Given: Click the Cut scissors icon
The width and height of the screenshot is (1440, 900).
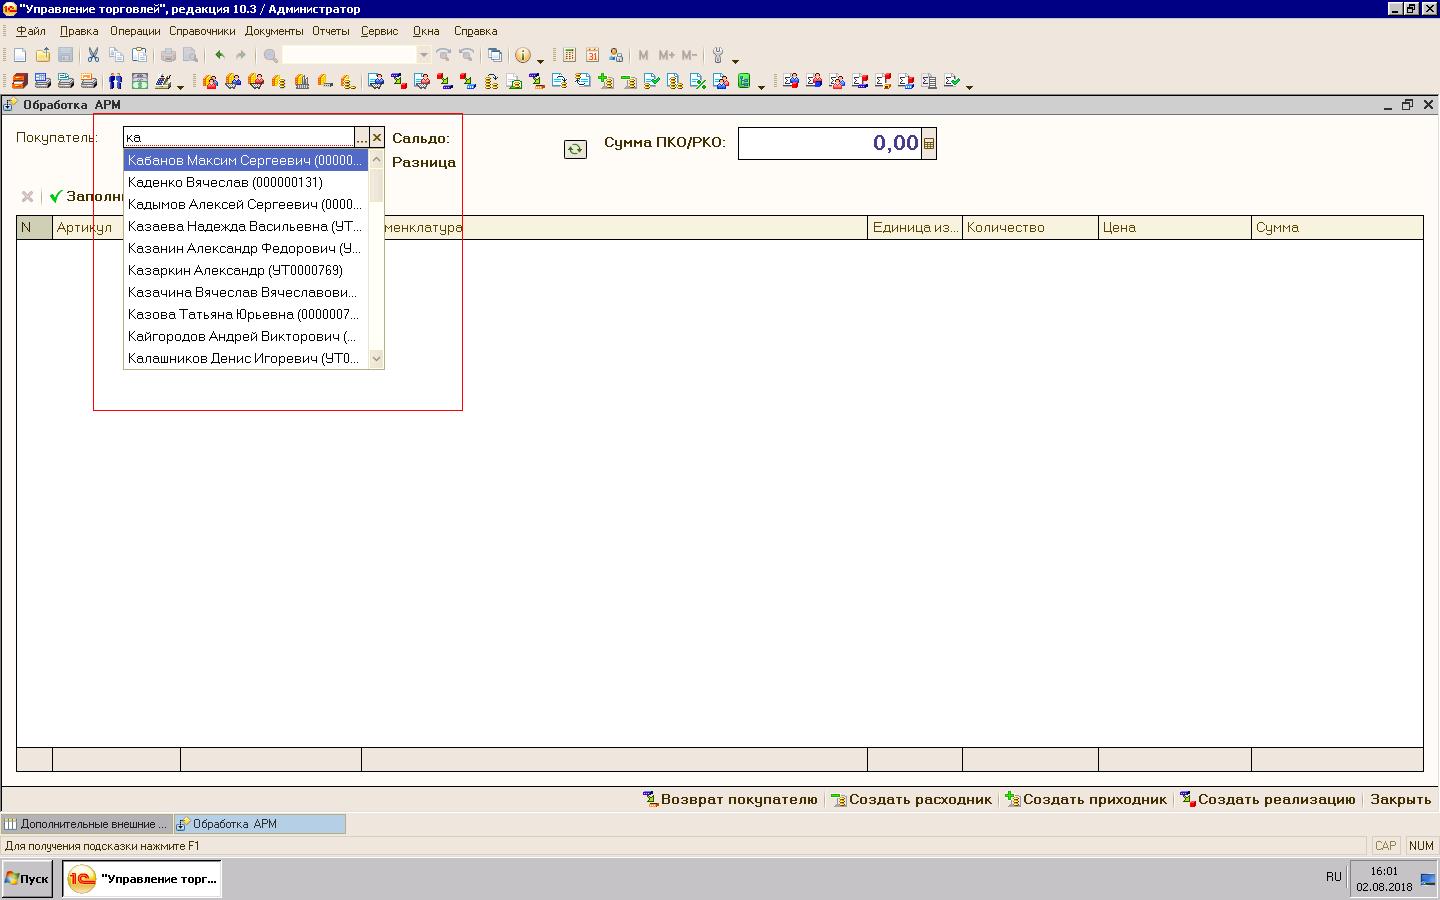Looking at the screenshot, I should pos(93,55).
